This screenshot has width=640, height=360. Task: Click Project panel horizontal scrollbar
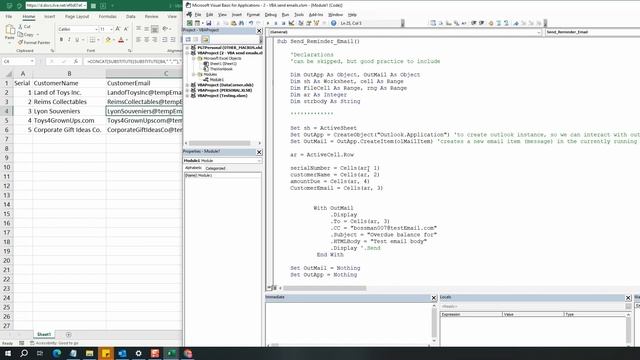click(220, 143)
